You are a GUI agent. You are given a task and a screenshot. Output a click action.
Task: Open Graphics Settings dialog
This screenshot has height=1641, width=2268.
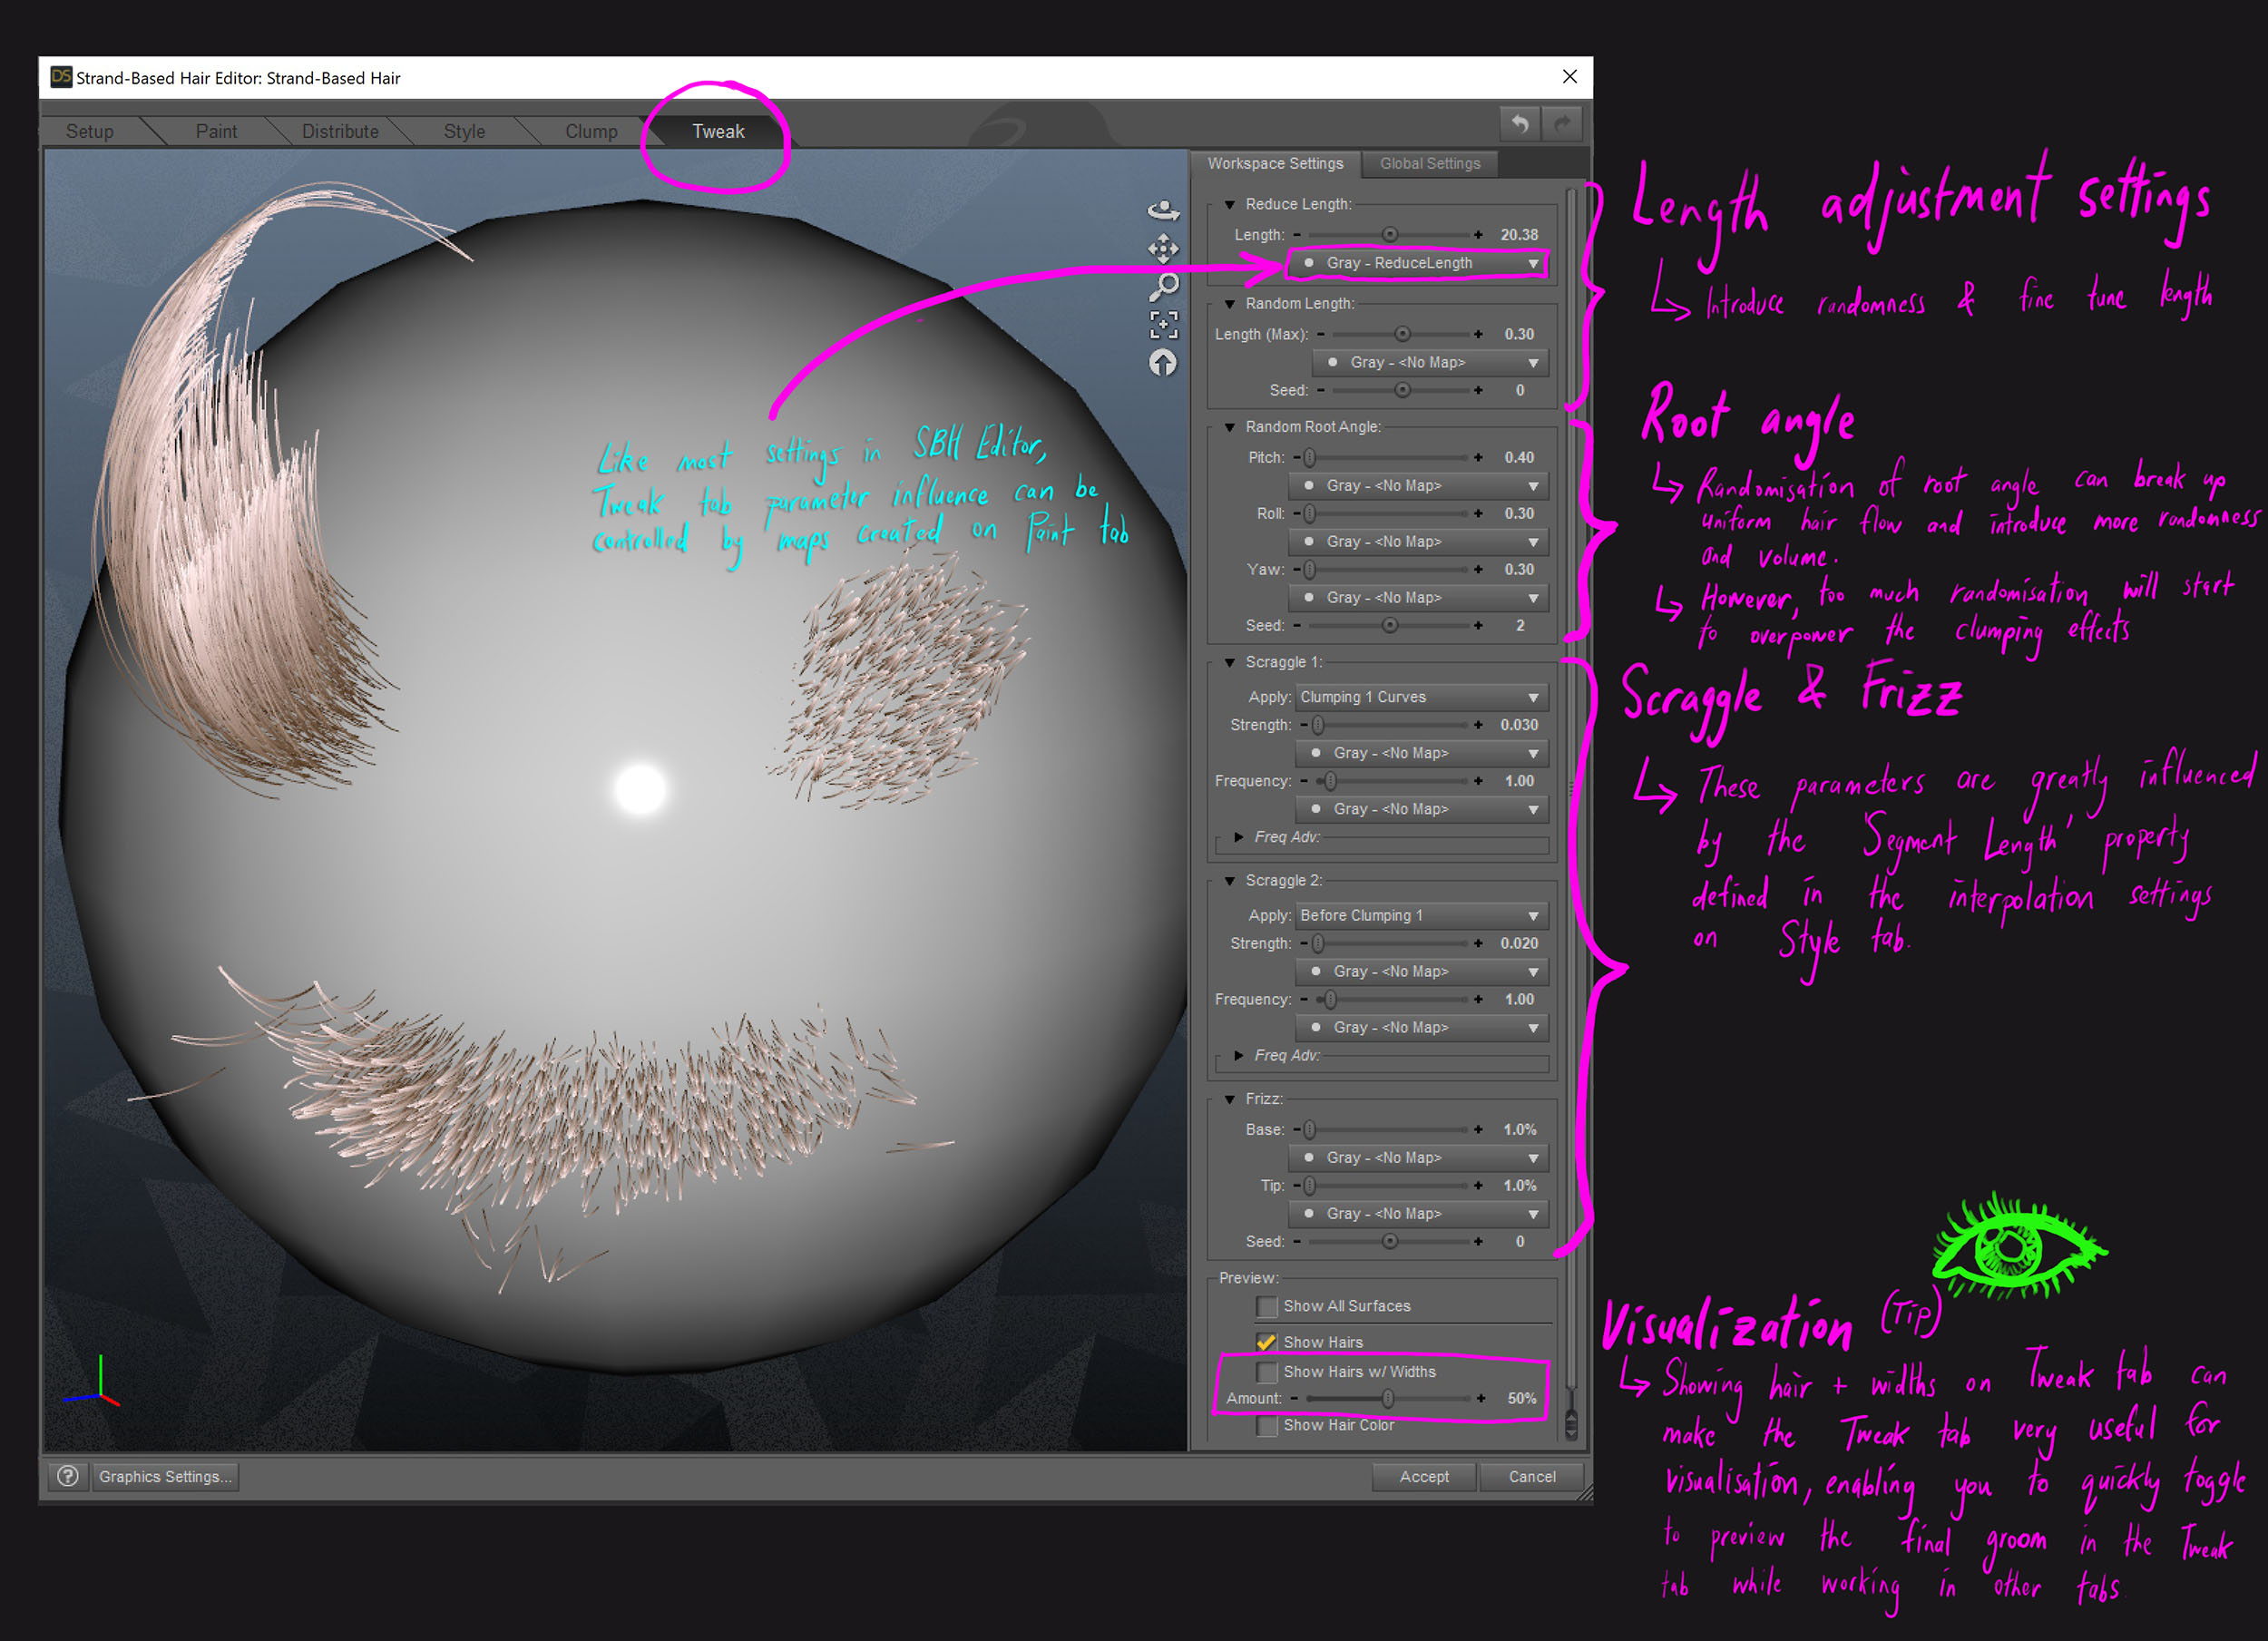point(165,1476)
